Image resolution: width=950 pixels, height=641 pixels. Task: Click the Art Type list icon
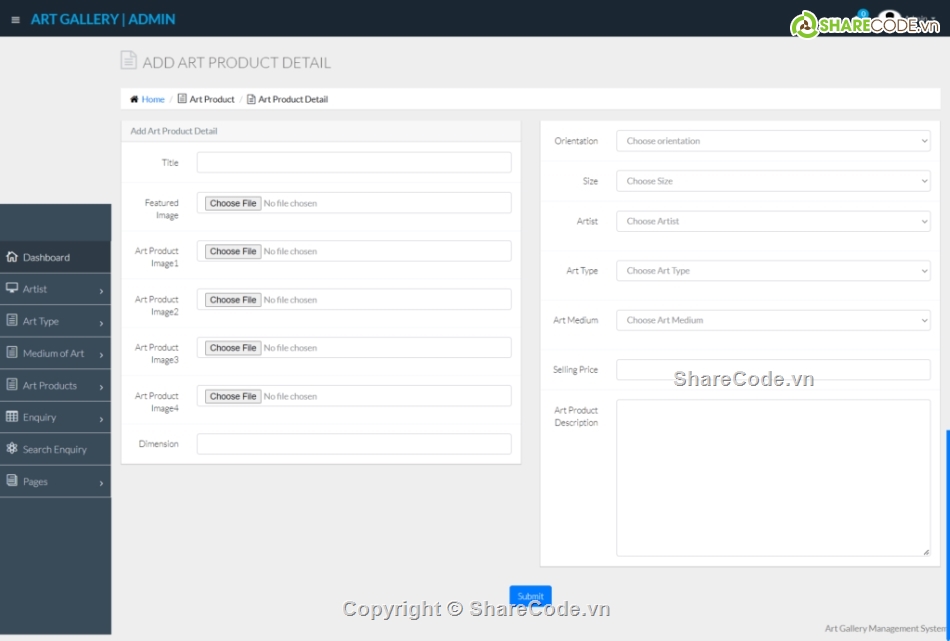tap(12, 320)
